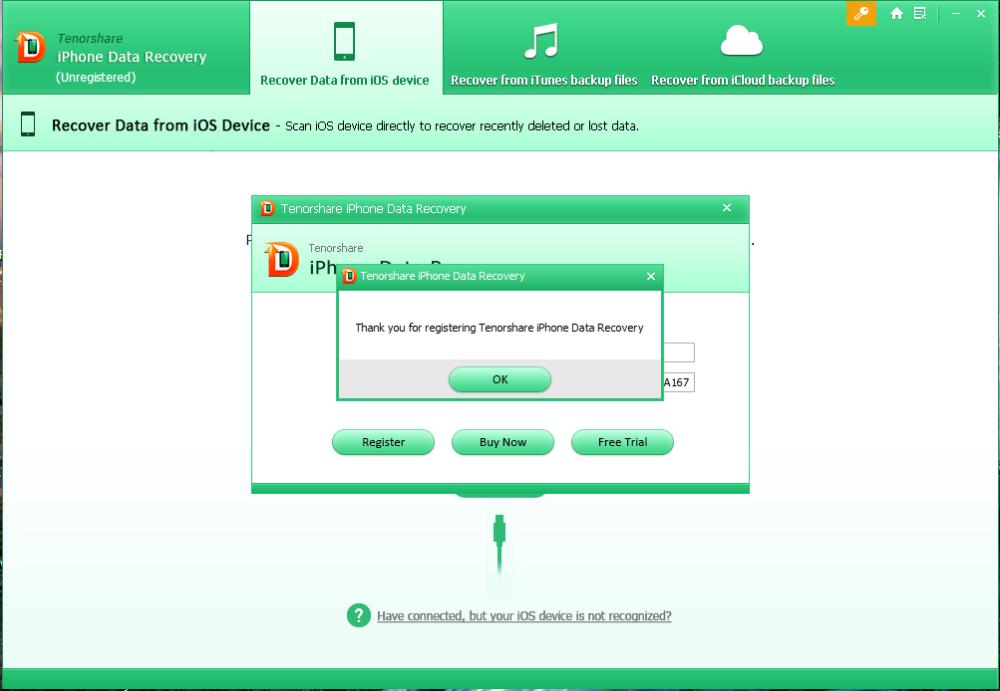Click the Tenorshare logo in registration dialog
Viewport: 1000px width, 691px height.
282,259
